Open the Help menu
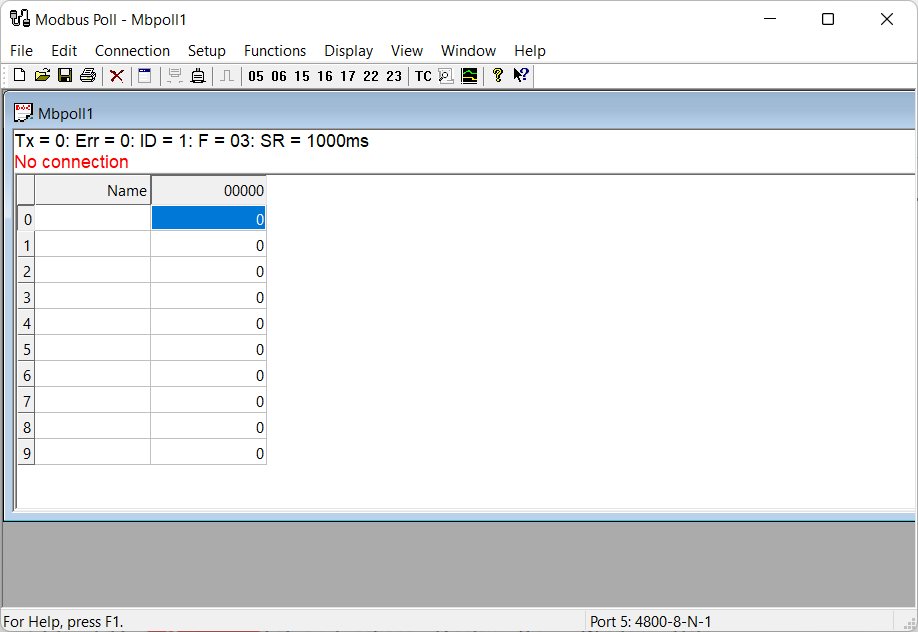The height and width of the screenshot is (632, 918). coord(530,51)
